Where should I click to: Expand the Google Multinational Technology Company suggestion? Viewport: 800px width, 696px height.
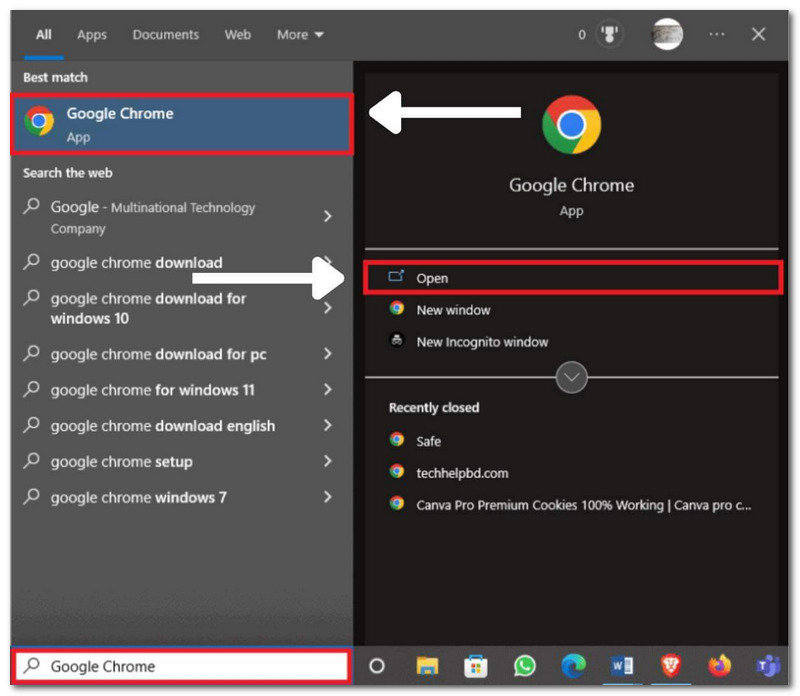328,216
